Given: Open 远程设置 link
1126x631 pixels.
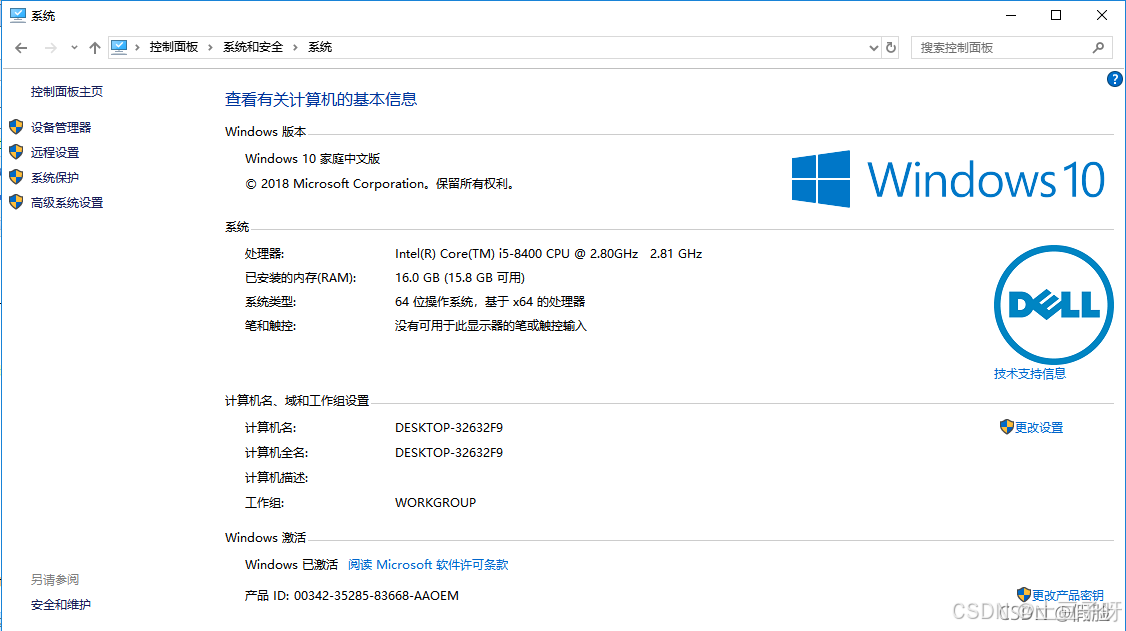Looking at the screenshot, I should click(x=55, y=152).
